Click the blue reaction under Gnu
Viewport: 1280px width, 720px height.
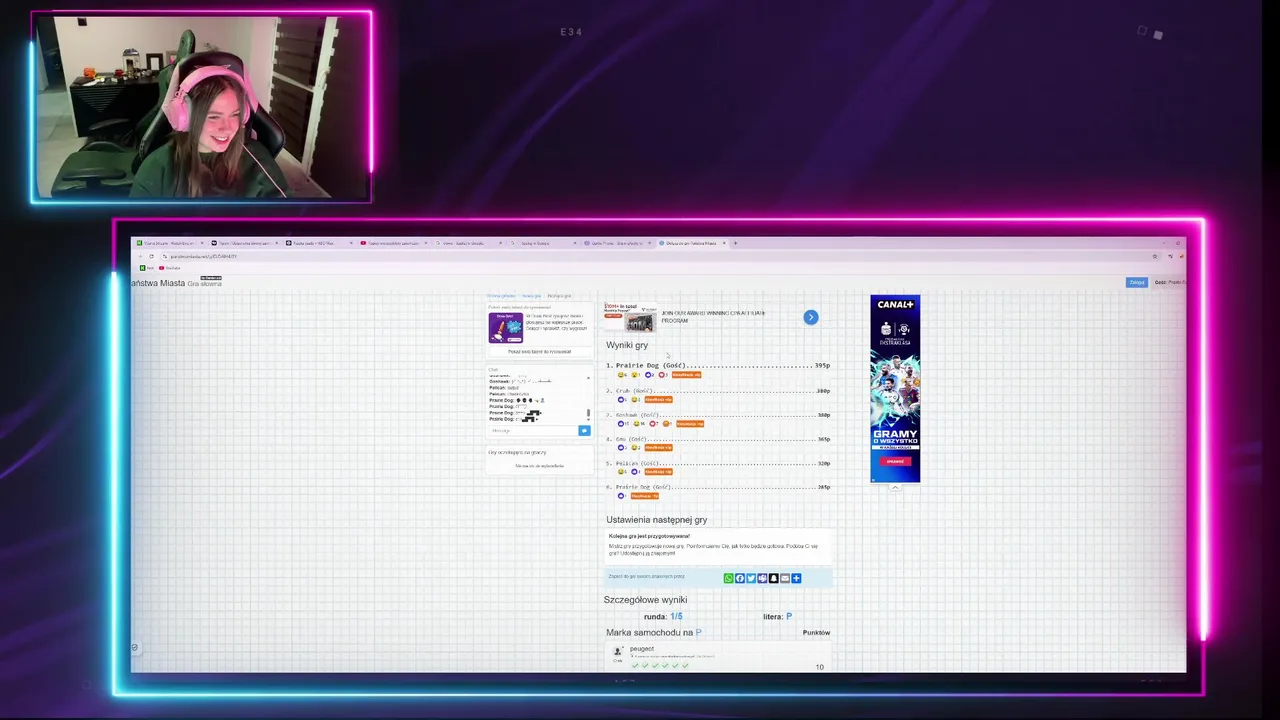621,447
